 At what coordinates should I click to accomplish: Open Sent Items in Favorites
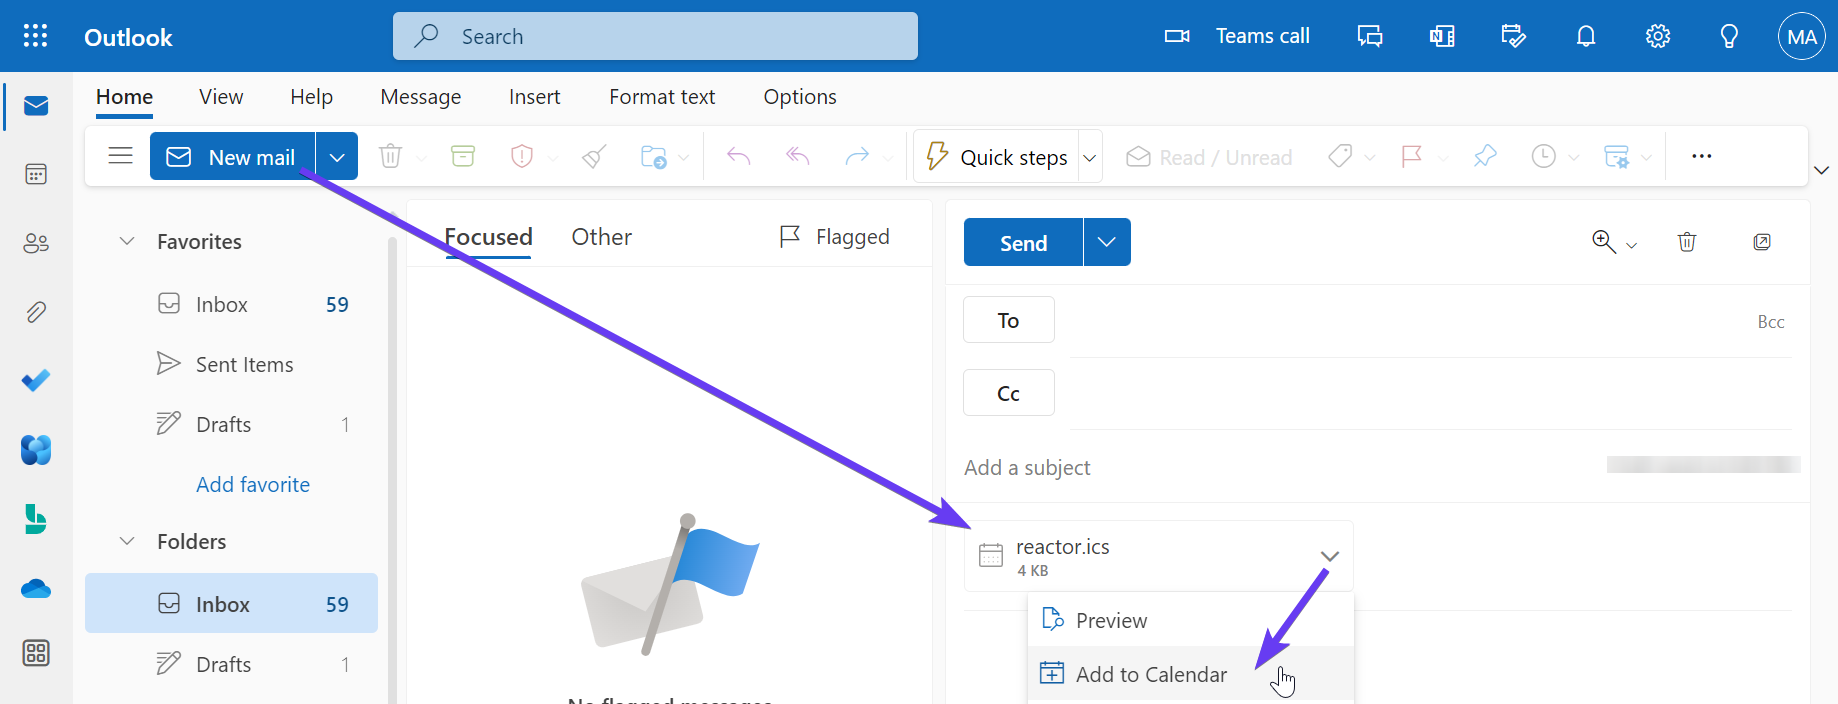231,364
